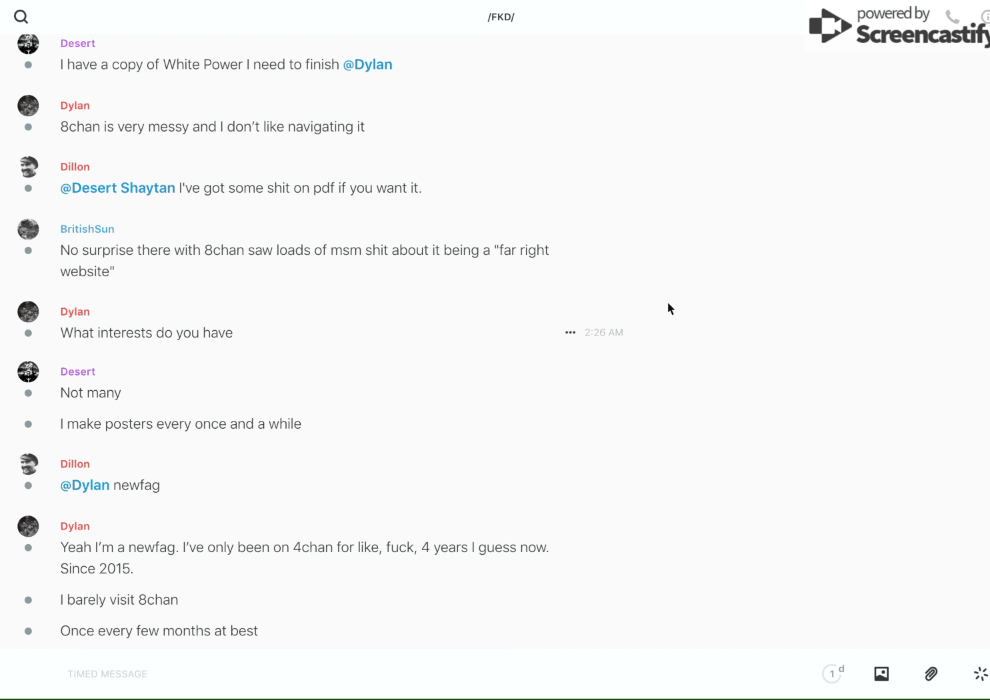Screen dimensions: 990x700
Task: Click BritishSun's profile avatar
Action: [x=28, y=229]
